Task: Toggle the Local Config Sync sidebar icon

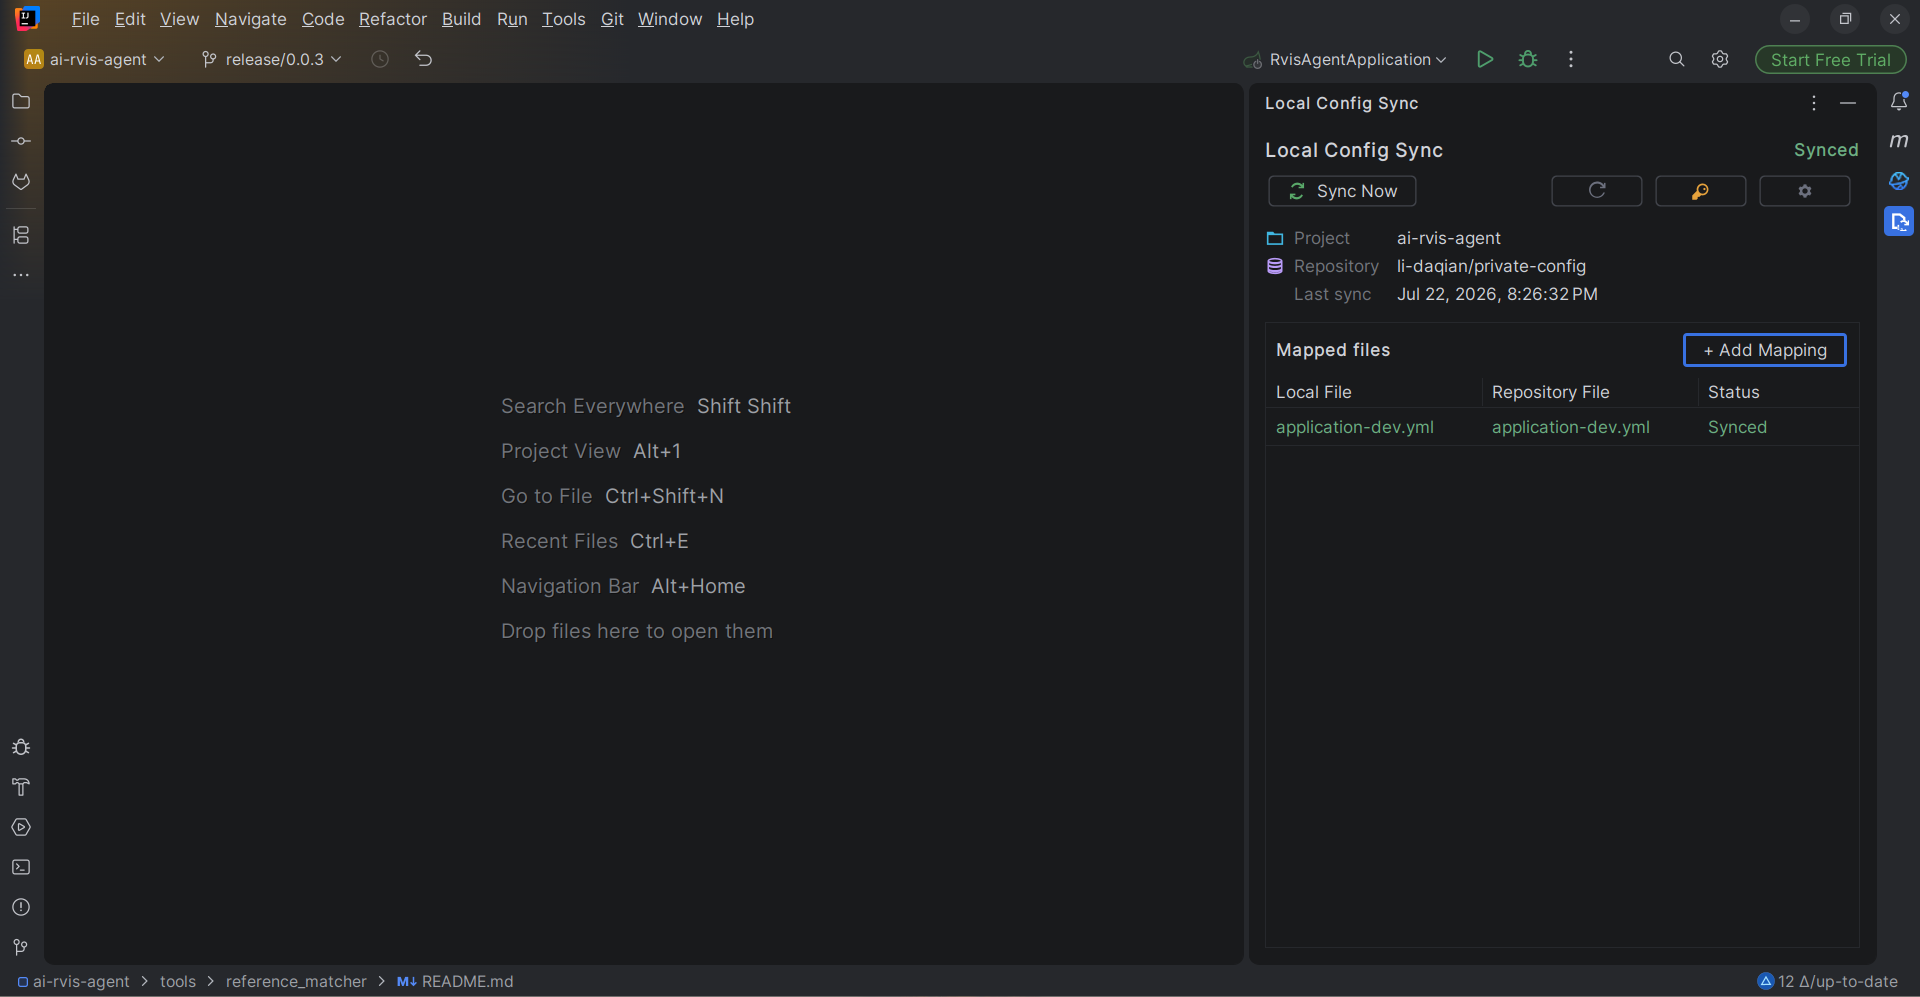Action: point(1899,221)
